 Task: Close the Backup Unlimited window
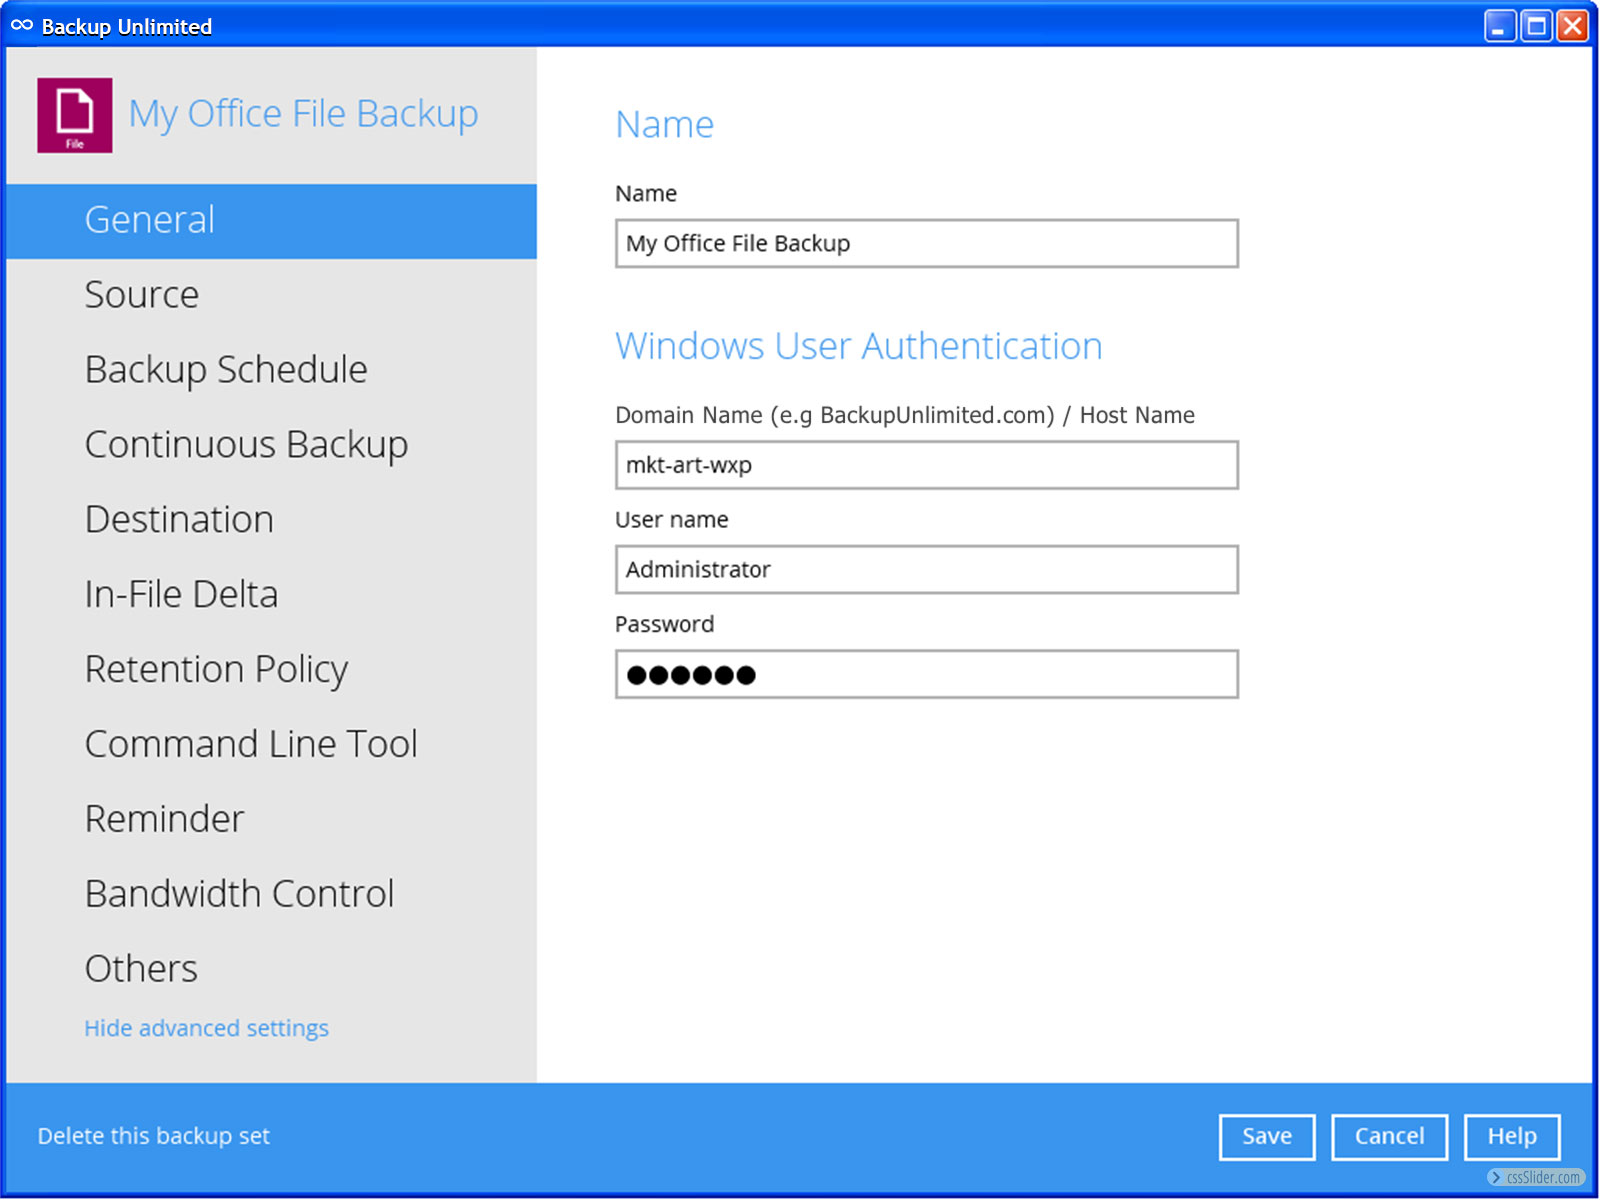coord(1572,26)
